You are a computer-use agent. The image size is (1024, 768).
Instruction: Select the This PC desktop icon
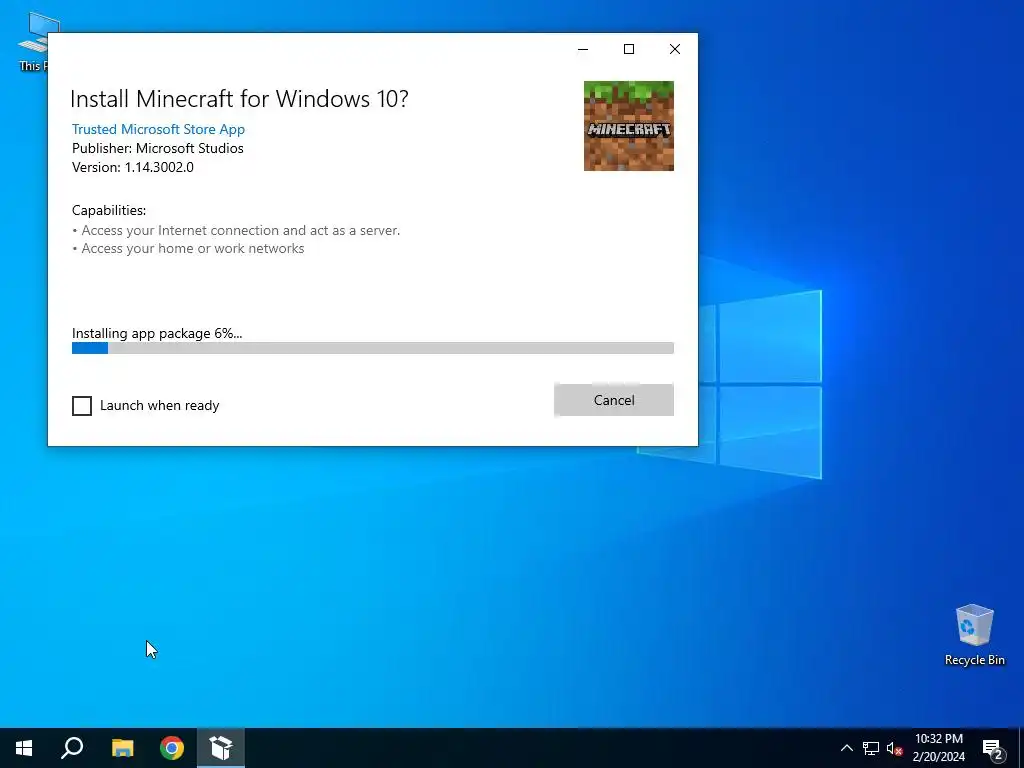click(33, 40)
